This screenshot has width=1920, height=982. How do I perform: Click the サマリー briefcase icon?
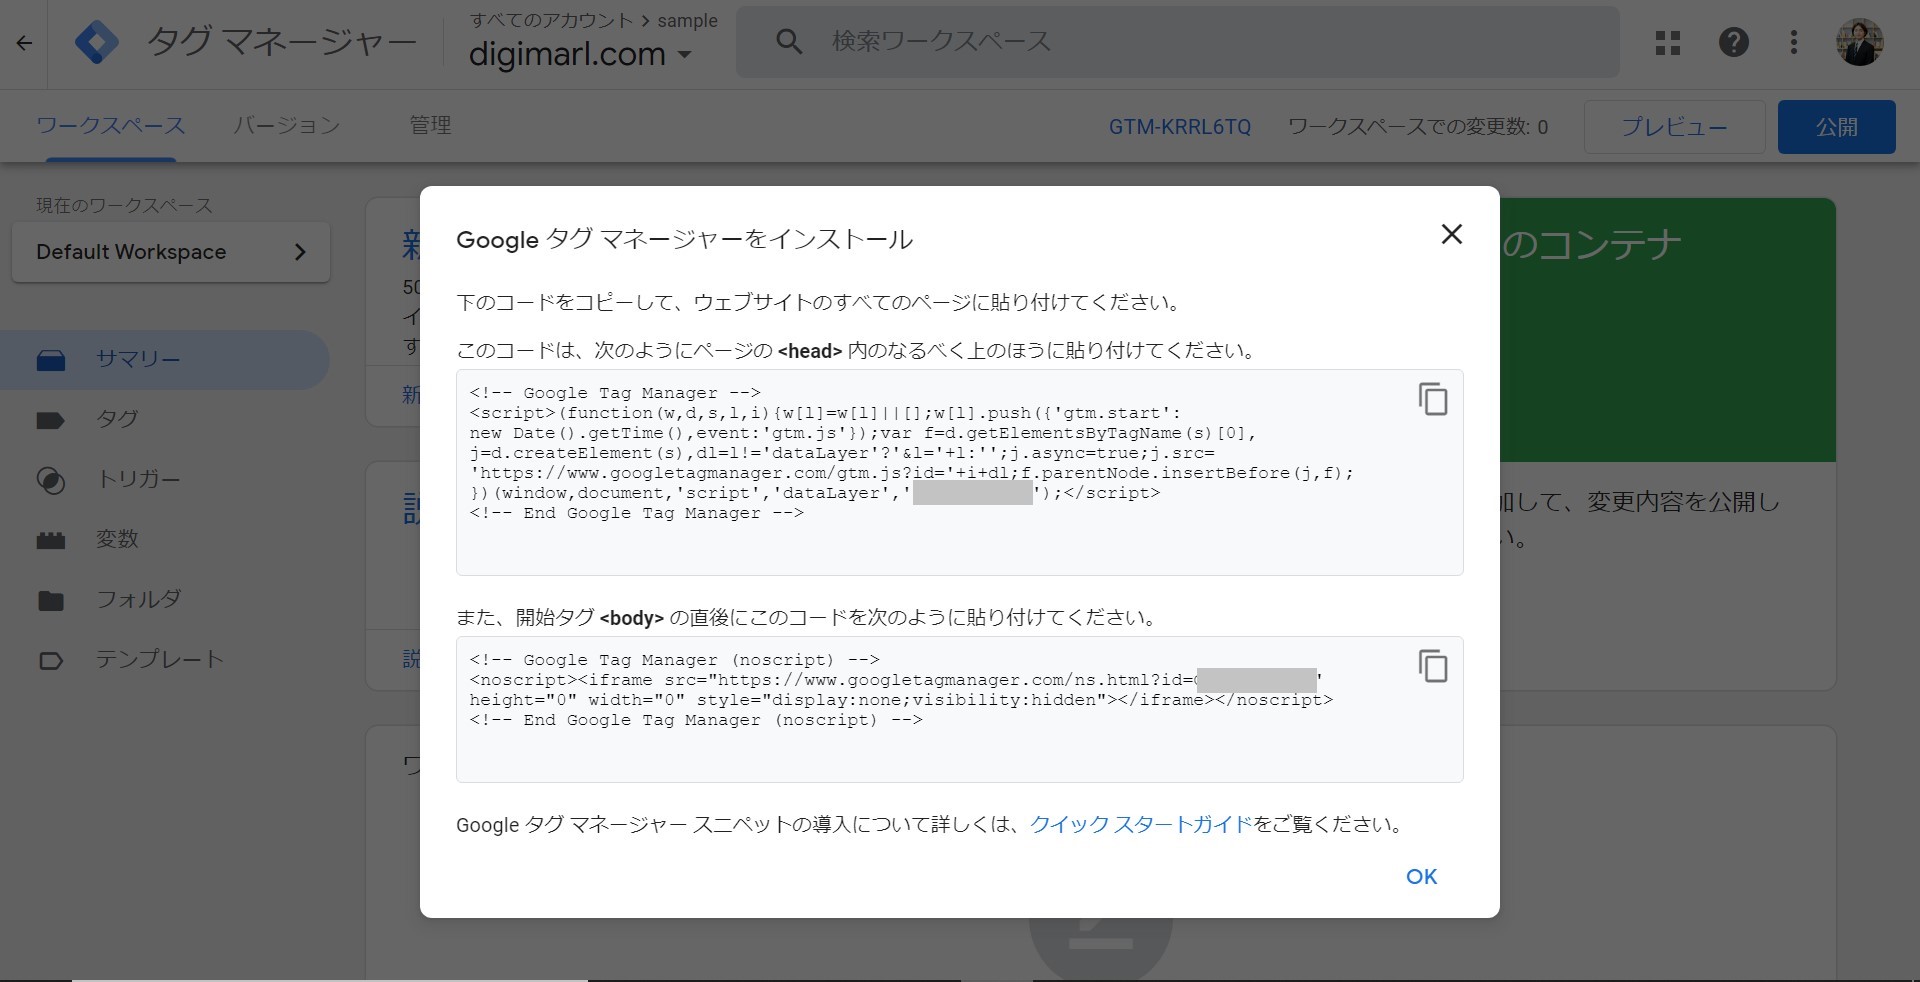(x=51, y=360)
